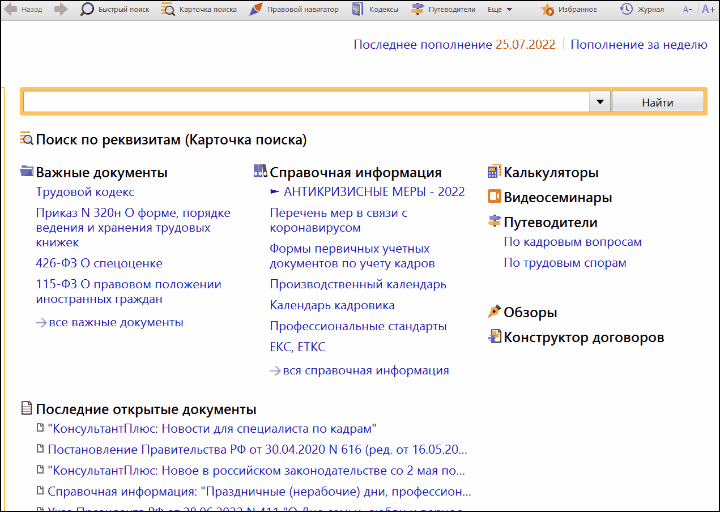Image resolution: width=720 pixels, height=512 pixels.
Task: Open АНТИКРИЗИСНЫЕ МЕРЫ - 2022 link
Action: (374, 192)
